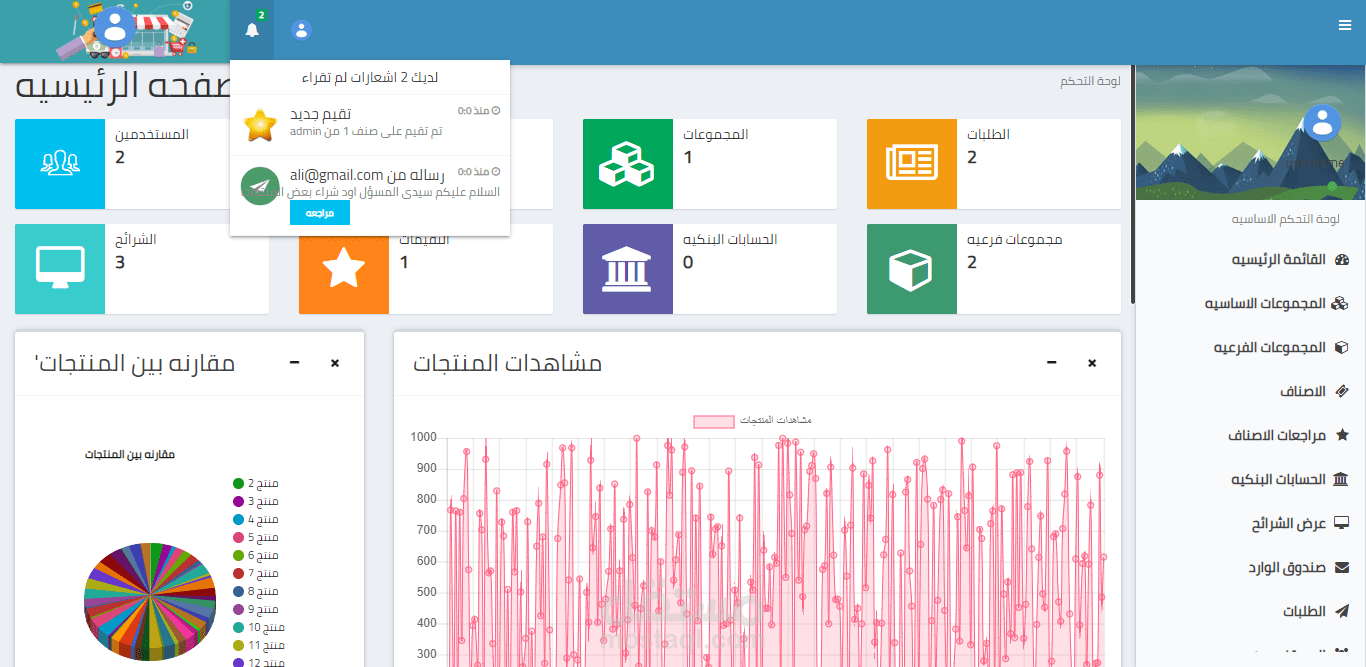Viewport: 1366px width, 667px height.
Task: Select الاصناف in the sidebar menu
Action: tap(1311, 391)
